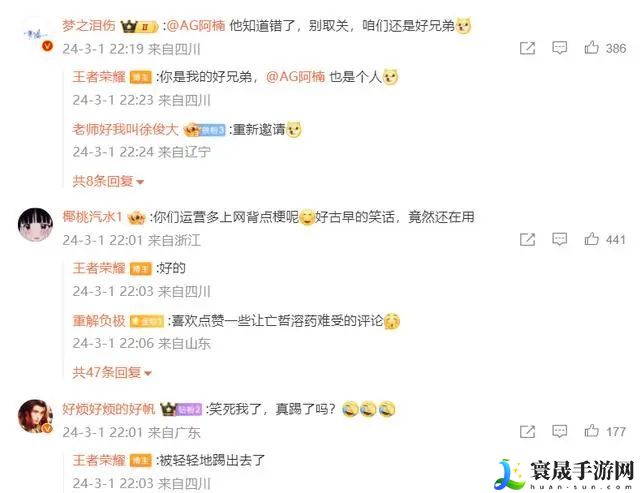Visit 老师好我叫徐俊大's profile
Image resolution: width=640 pixels, height=493 pixels.
[125, 129]
